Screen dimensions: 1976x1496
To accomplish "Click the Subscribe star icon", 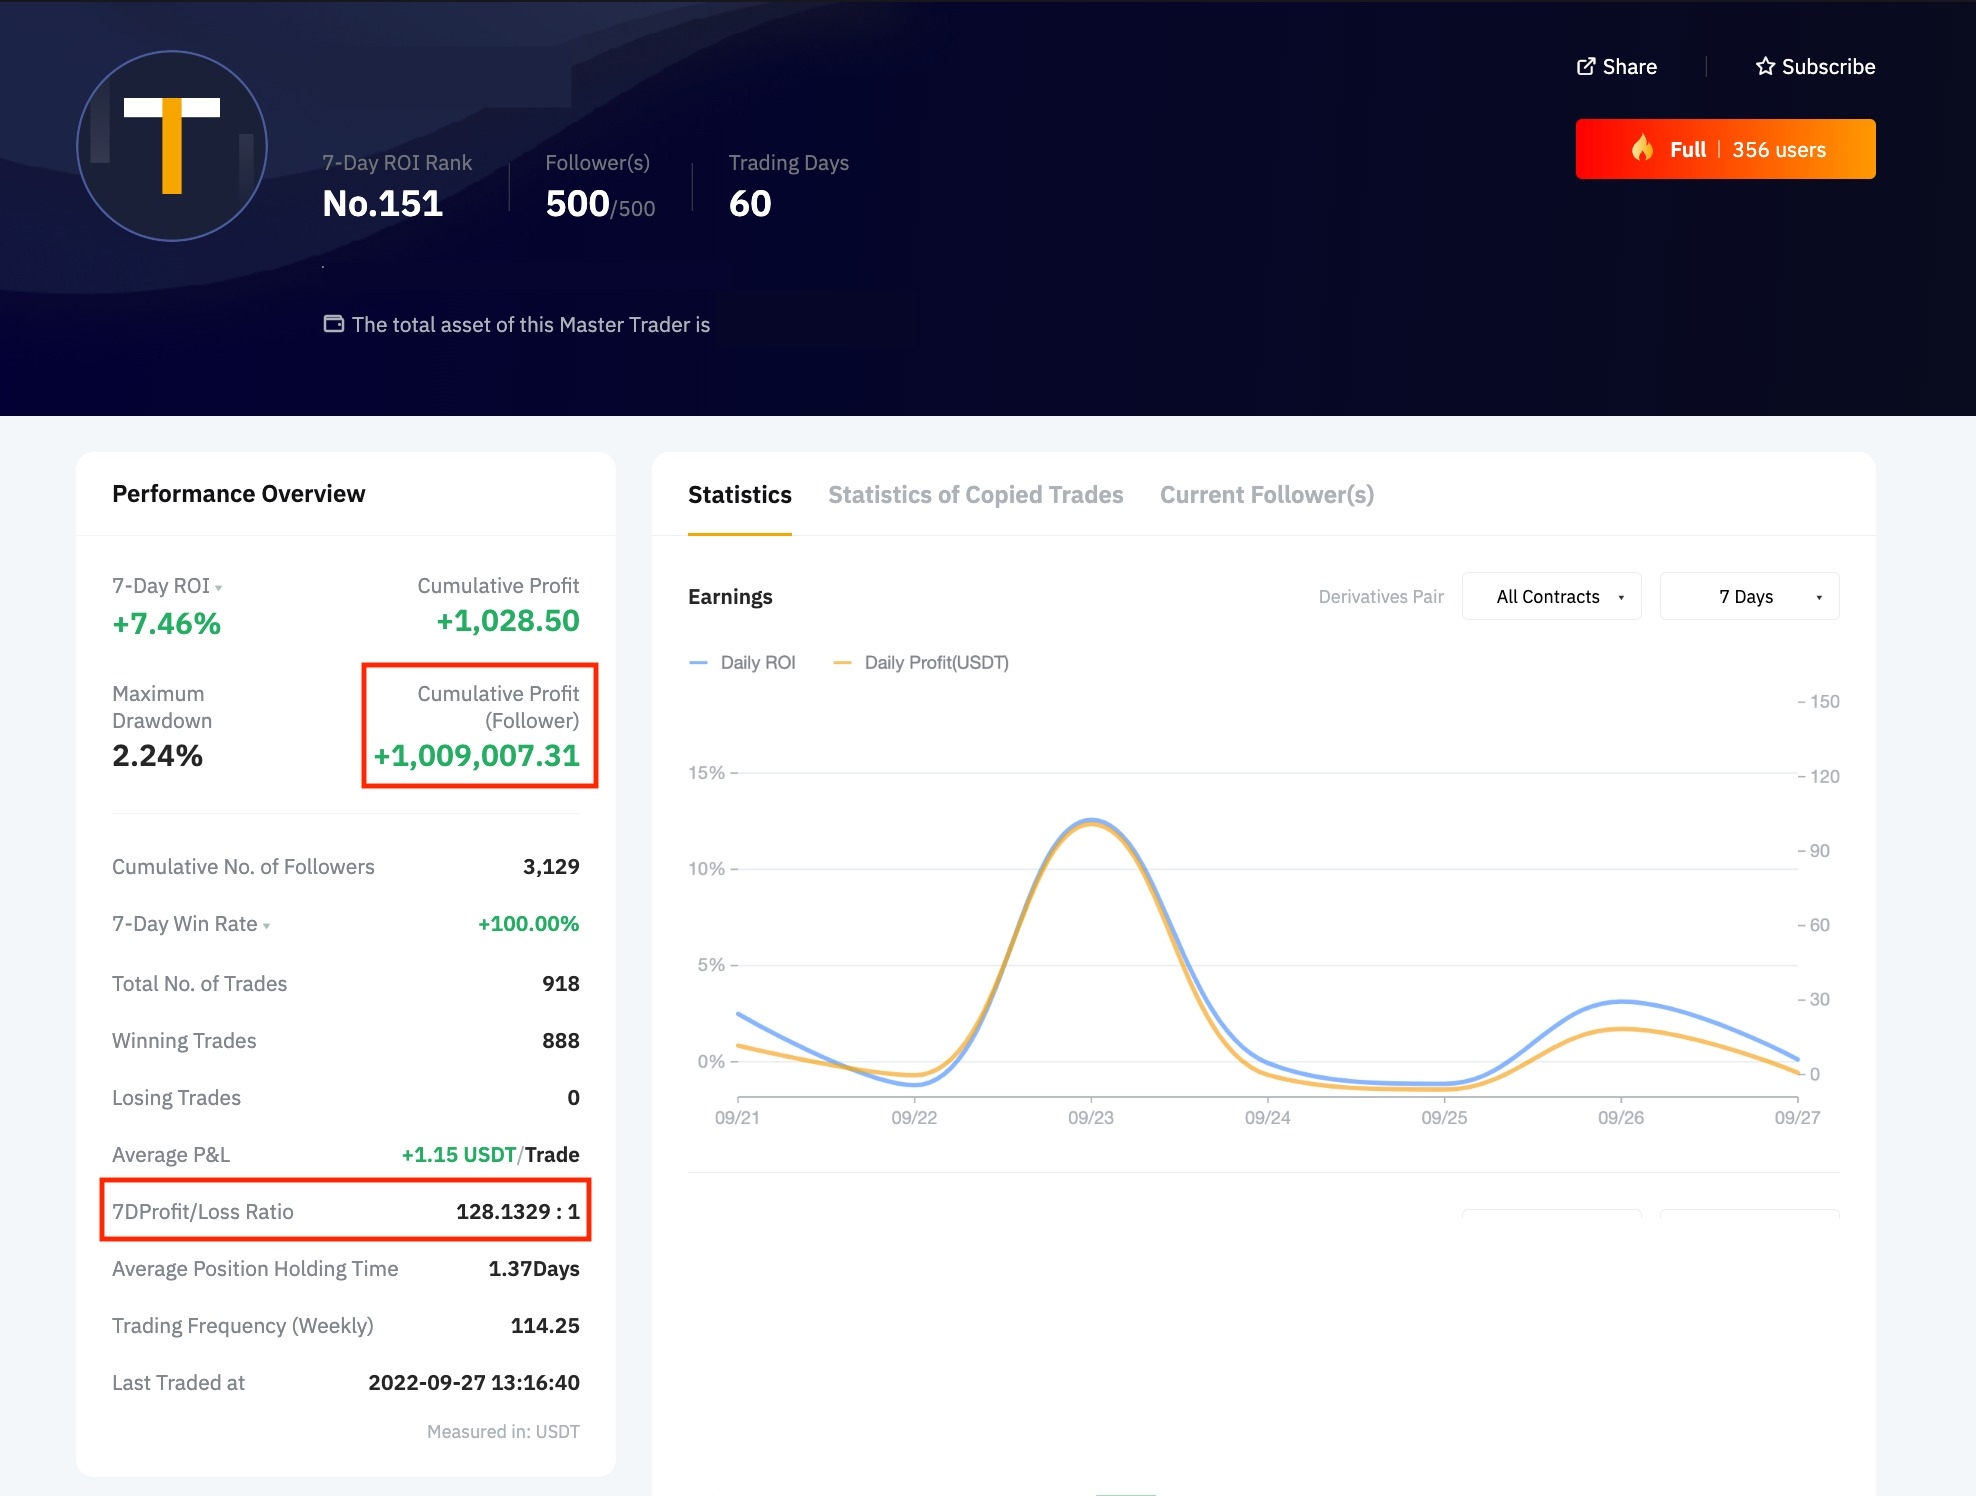I will [x=1765, y=66].
